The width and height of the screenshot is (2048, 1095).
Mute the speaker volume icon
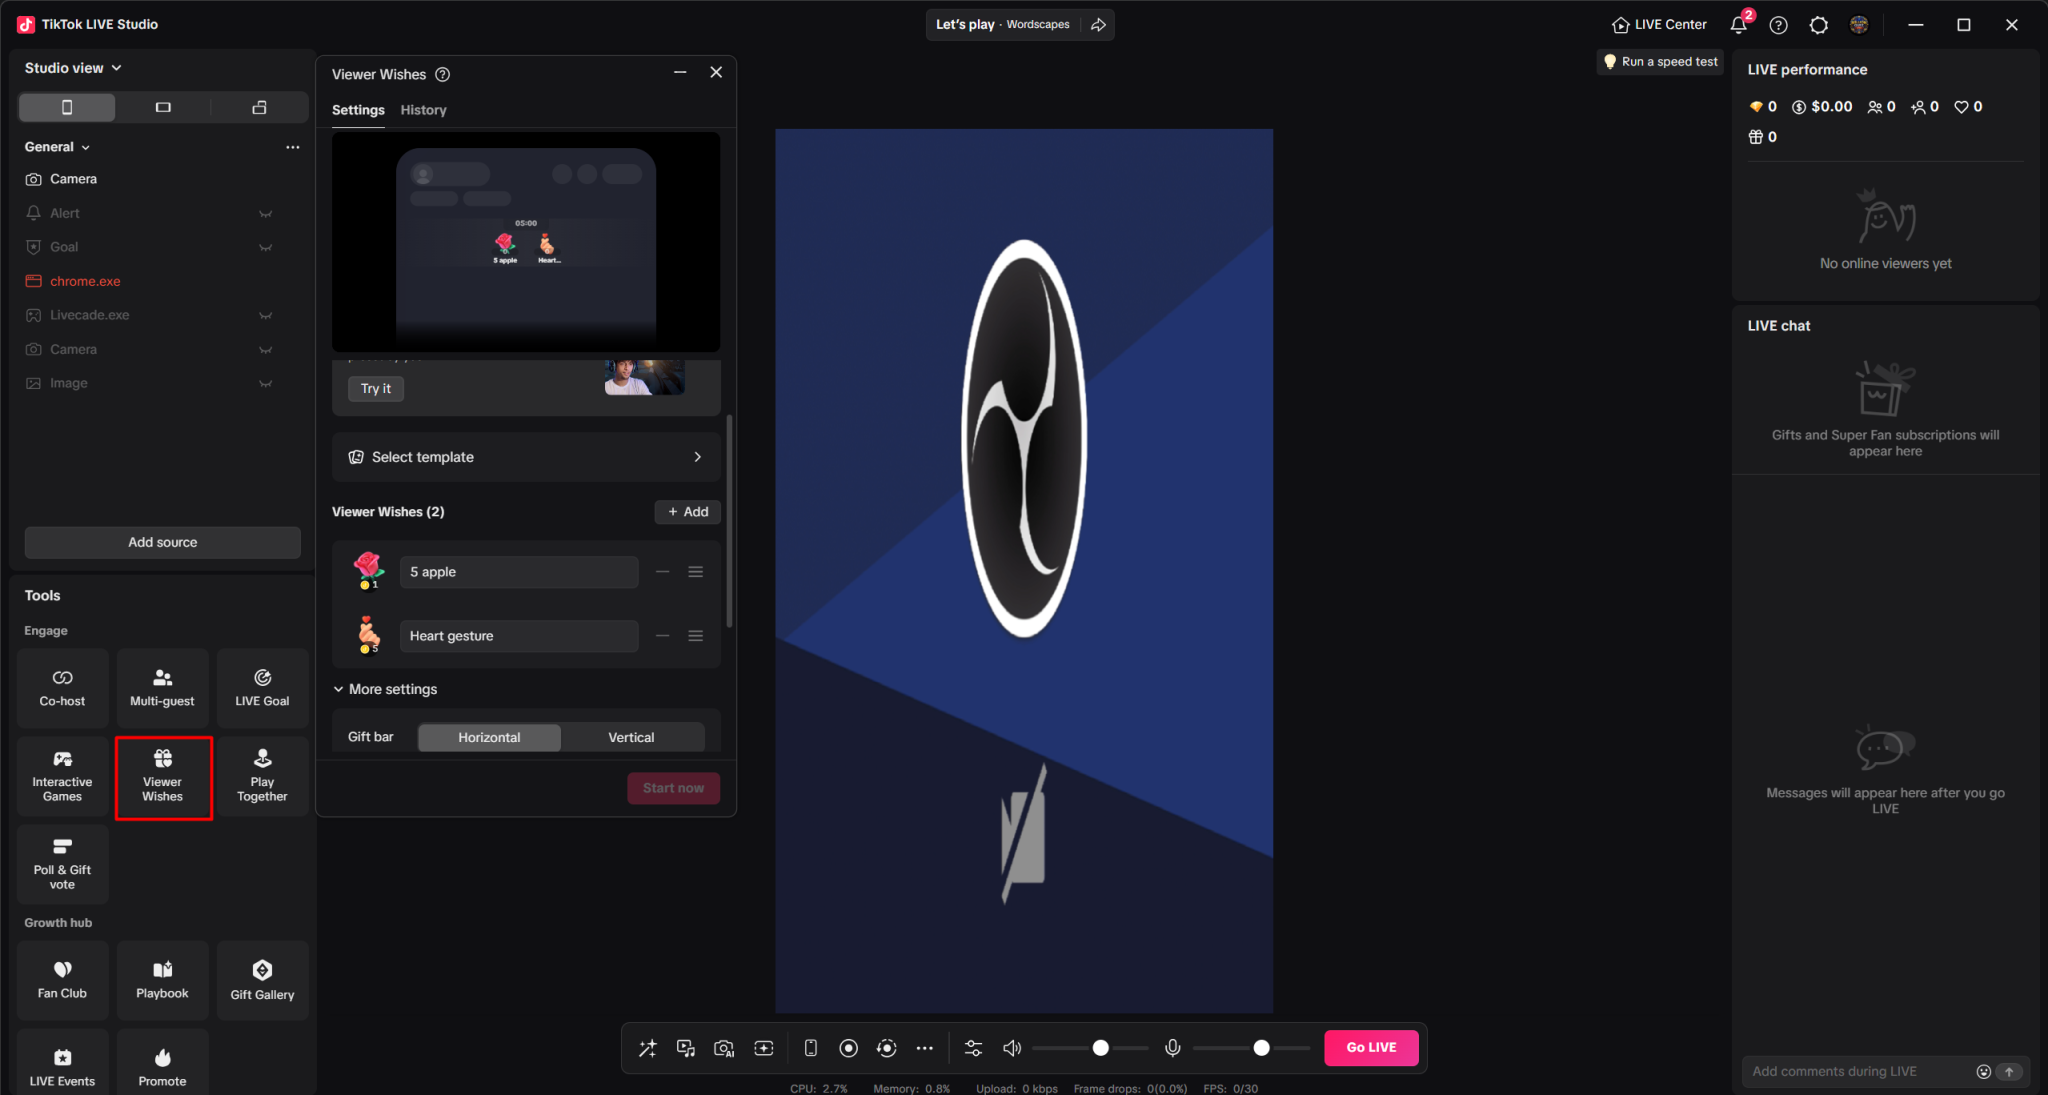[1012, 1048]
